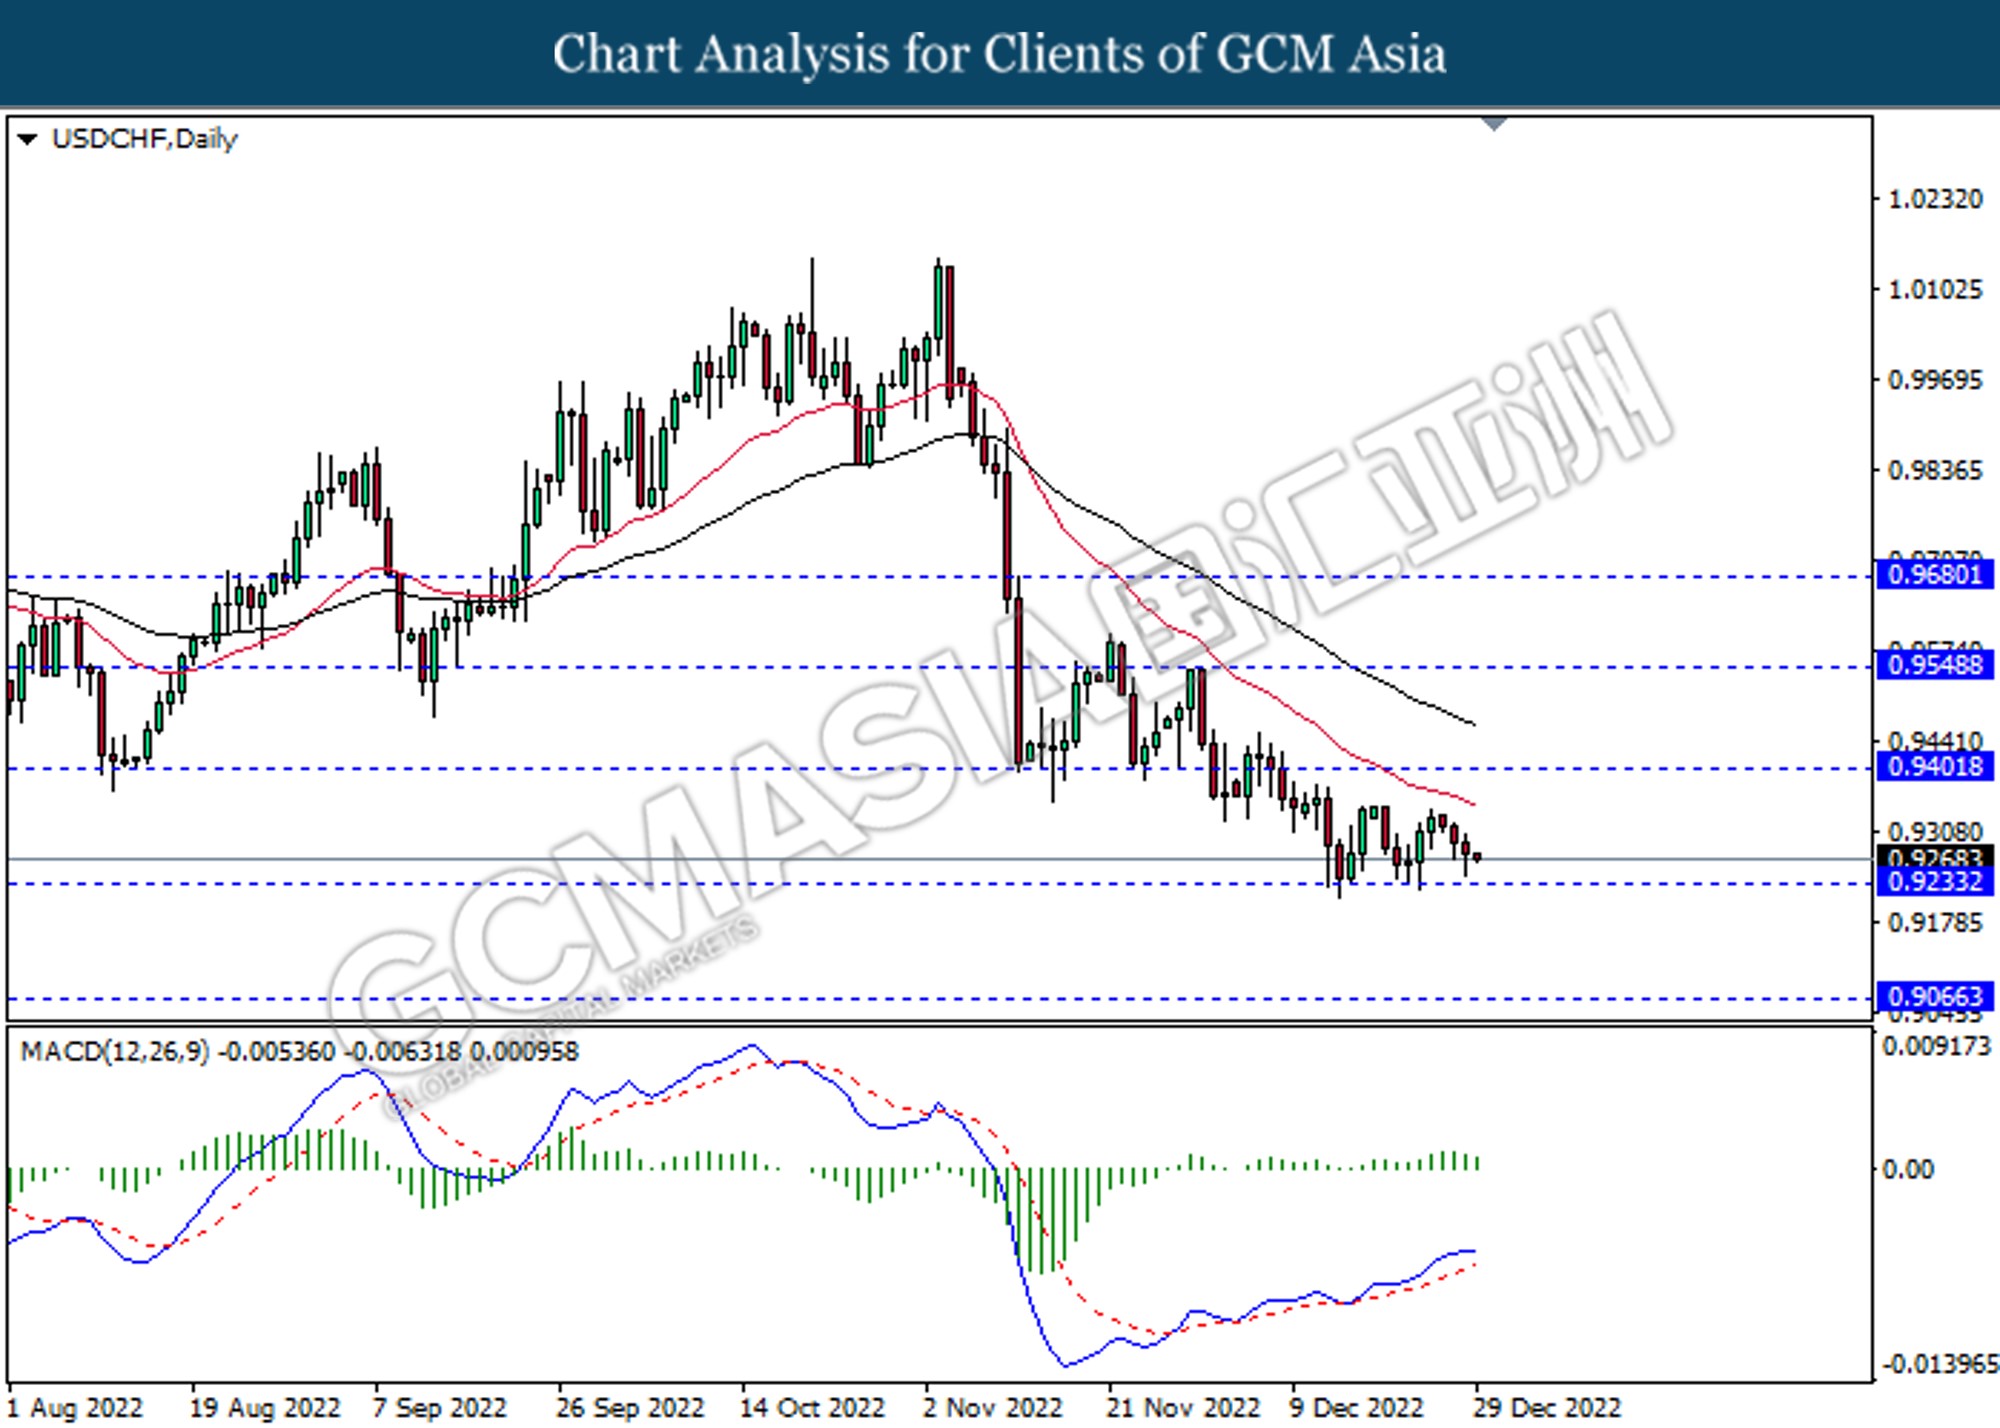Select the chart shift triangle marker at top
The image size is (2000, 1428).
tap(1494, 124)
